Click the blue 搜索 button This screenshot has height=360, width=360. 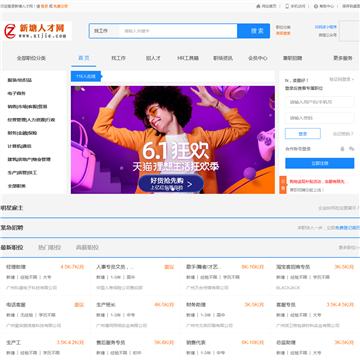253,31
